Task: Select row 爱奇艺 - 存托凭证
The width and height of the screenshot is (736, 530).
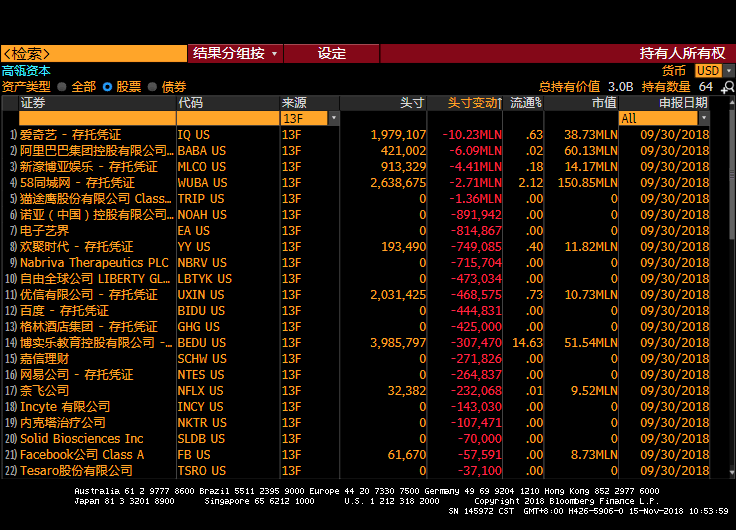Action: point(356,135)
